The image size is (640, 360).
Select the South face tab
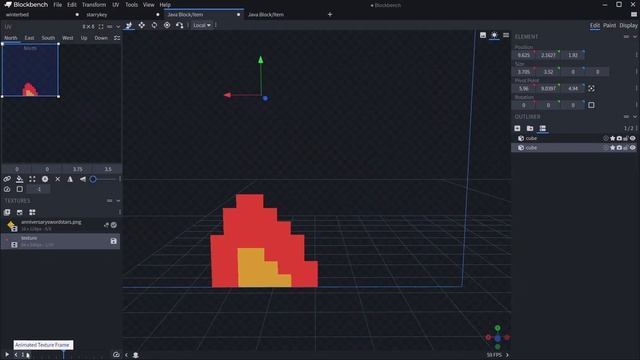click(x=48, y=38)
